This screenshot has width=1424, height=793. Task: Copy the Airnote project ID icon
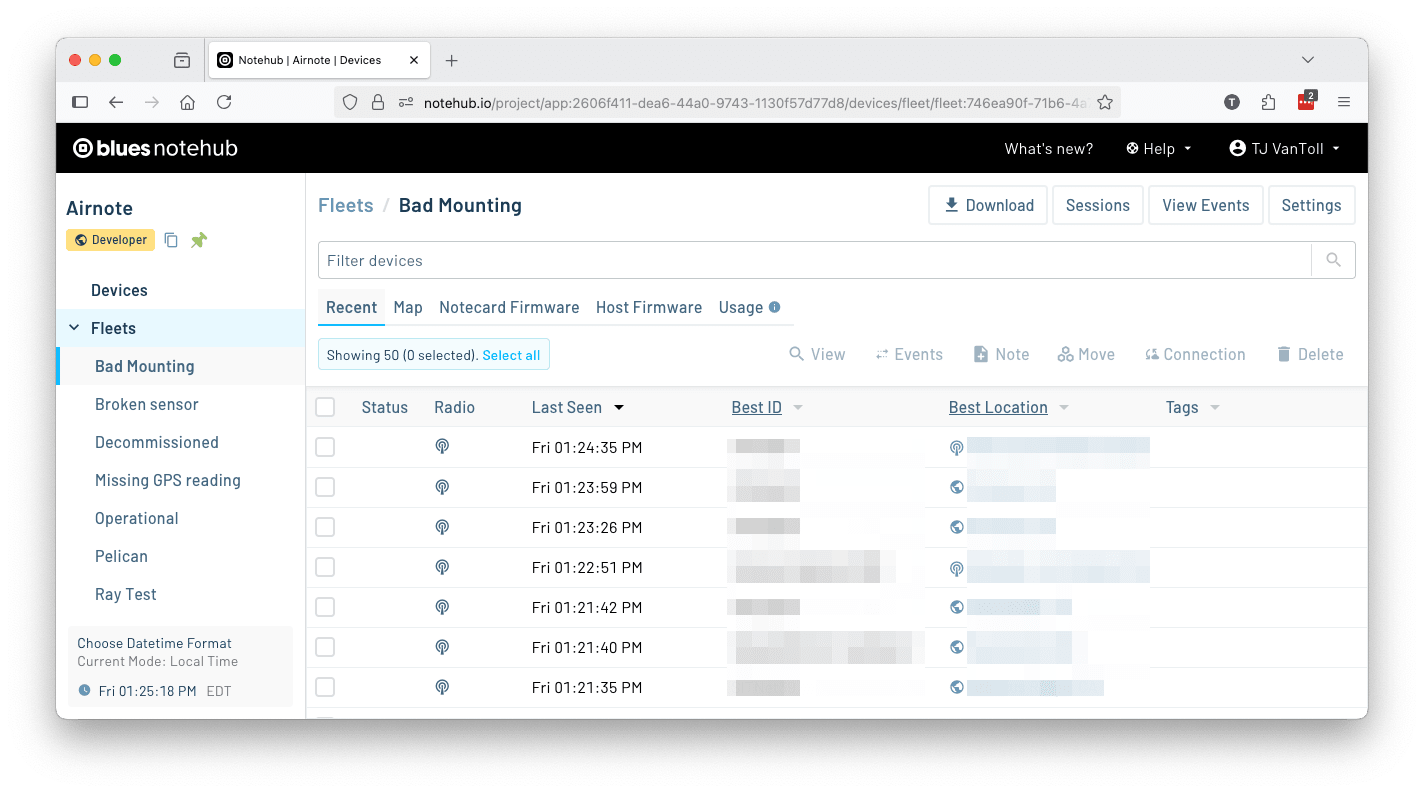click(x=172, y=240)
